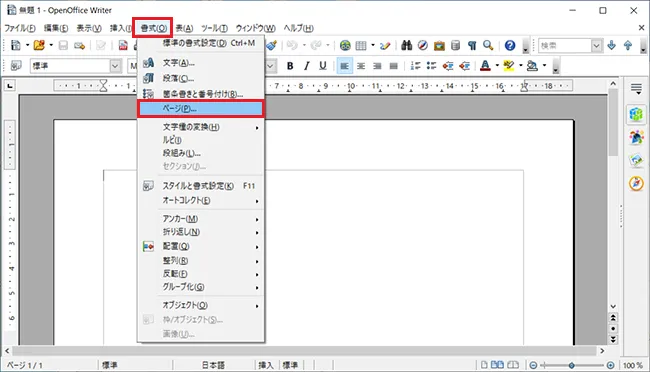Click zoom out minus button
650x372 pixels.
(534, 365)
